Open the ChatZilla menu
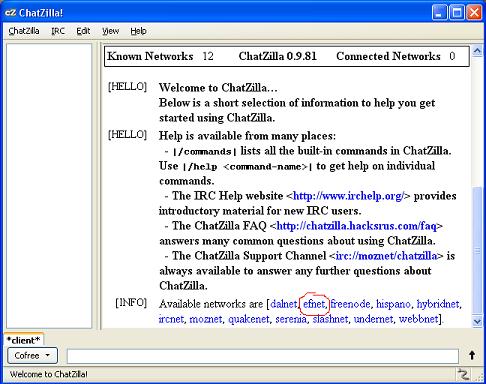 24,31
